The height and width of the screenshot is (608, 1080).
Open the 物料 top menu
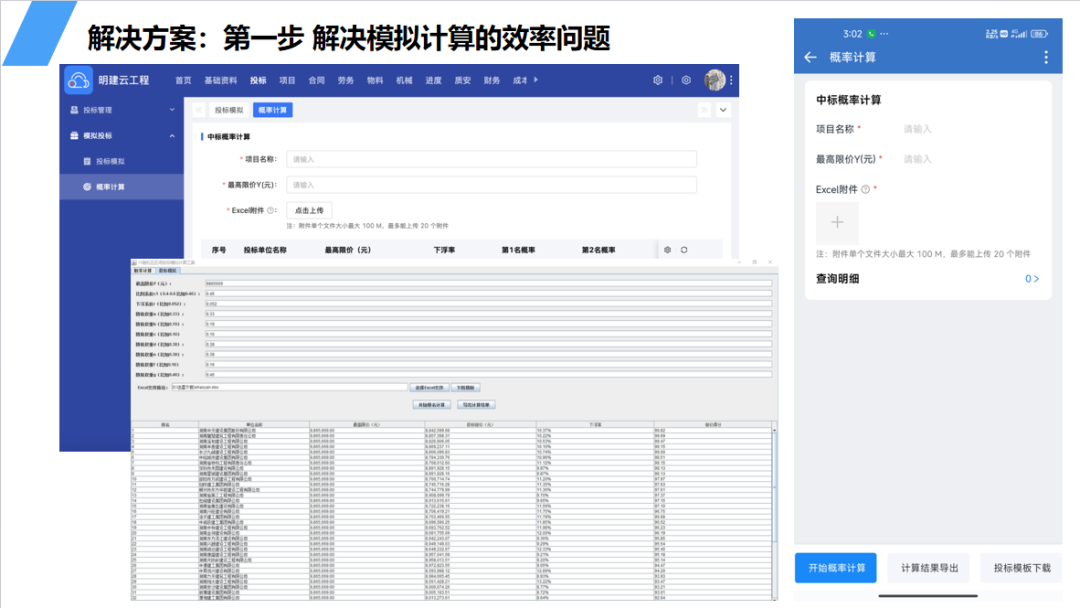point(375,81)
